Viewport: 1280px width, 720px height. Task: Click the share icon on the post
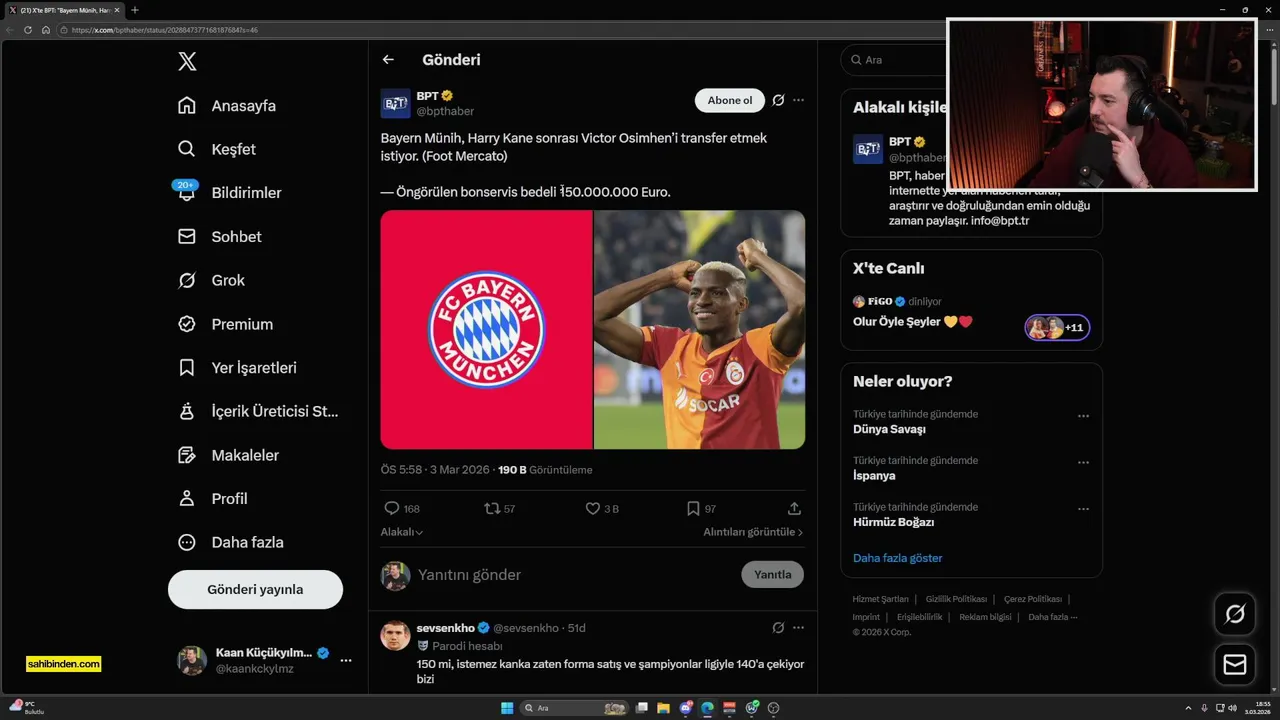pos(794,509)
